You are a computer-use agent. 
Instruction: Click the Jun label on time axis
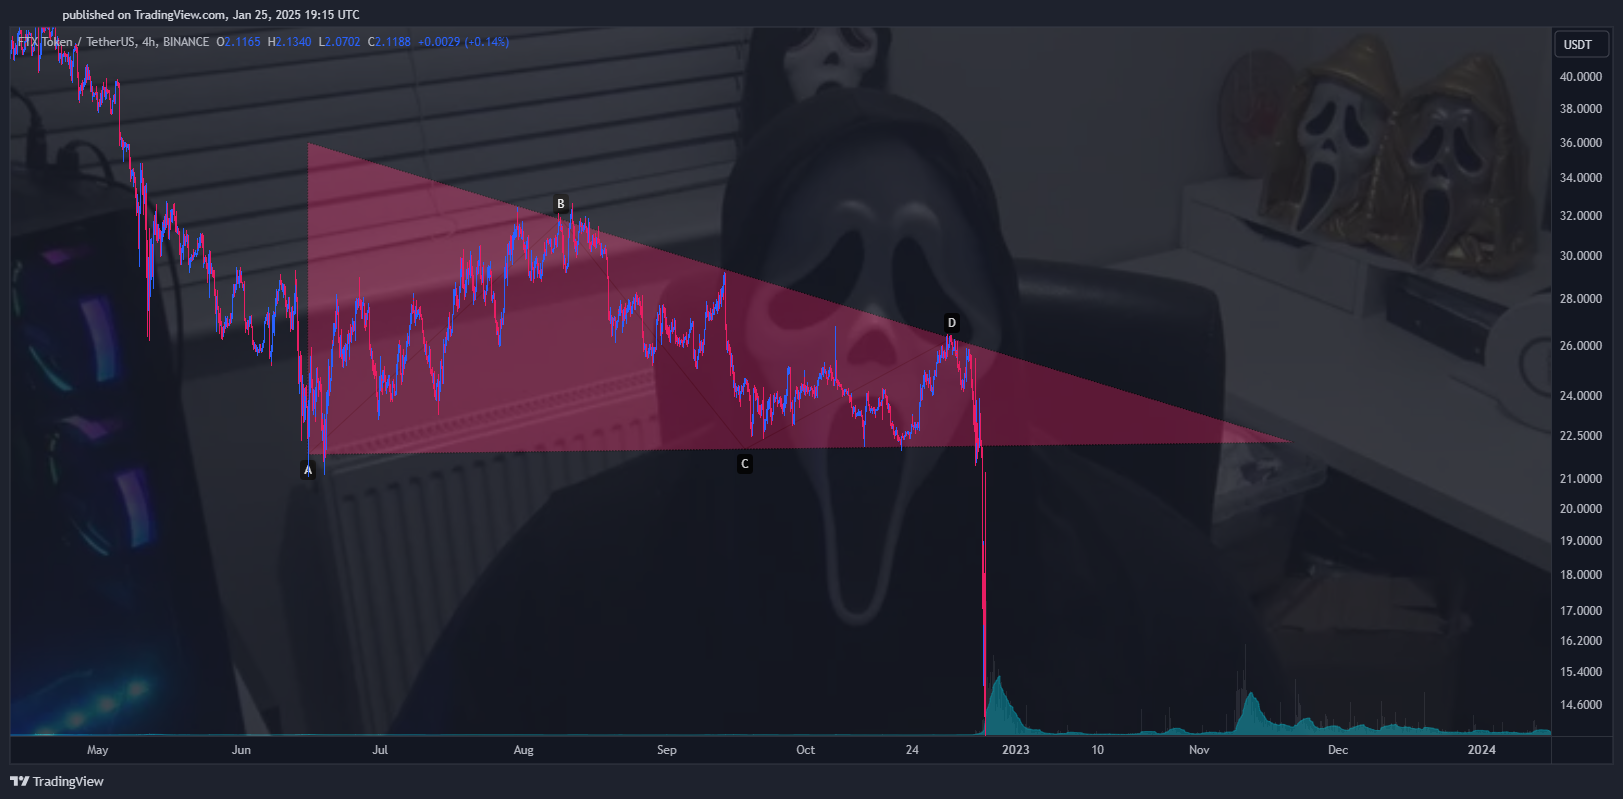(x=241, y=750)
